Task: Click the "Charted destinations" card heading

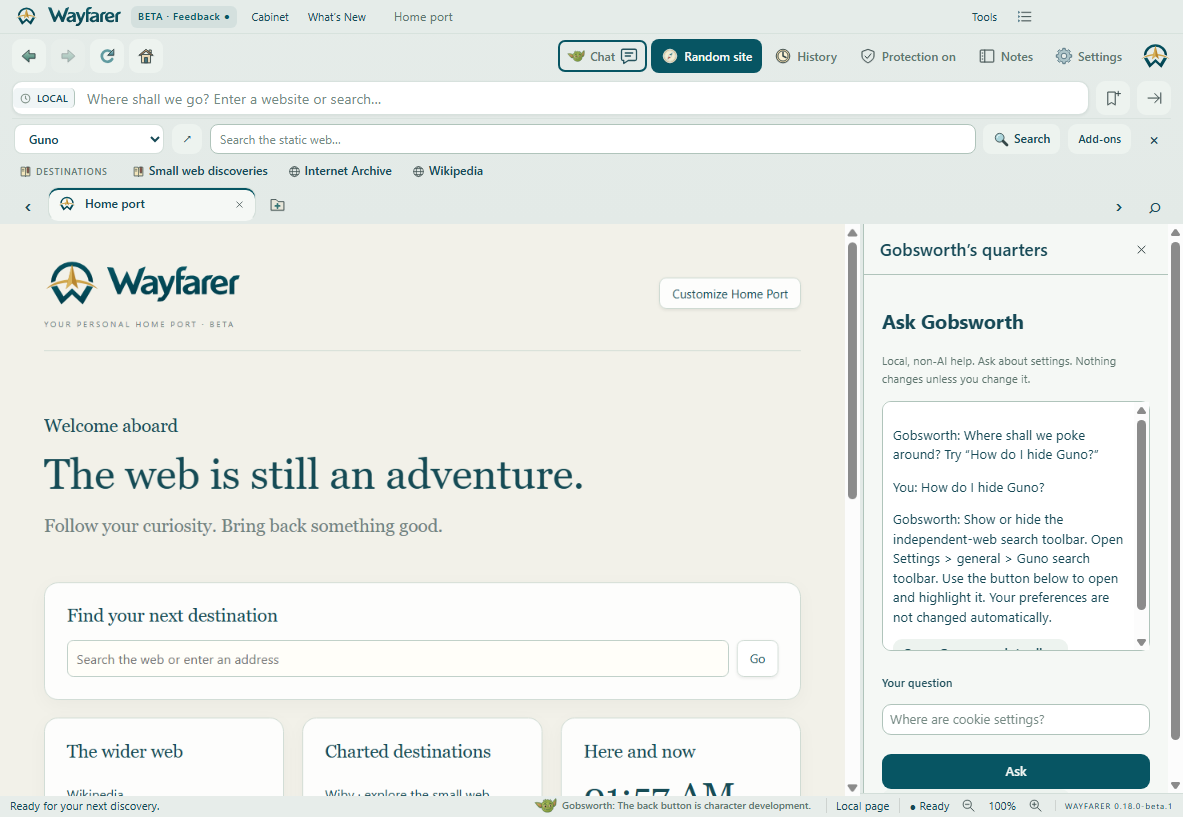Action: click(407, 751)
